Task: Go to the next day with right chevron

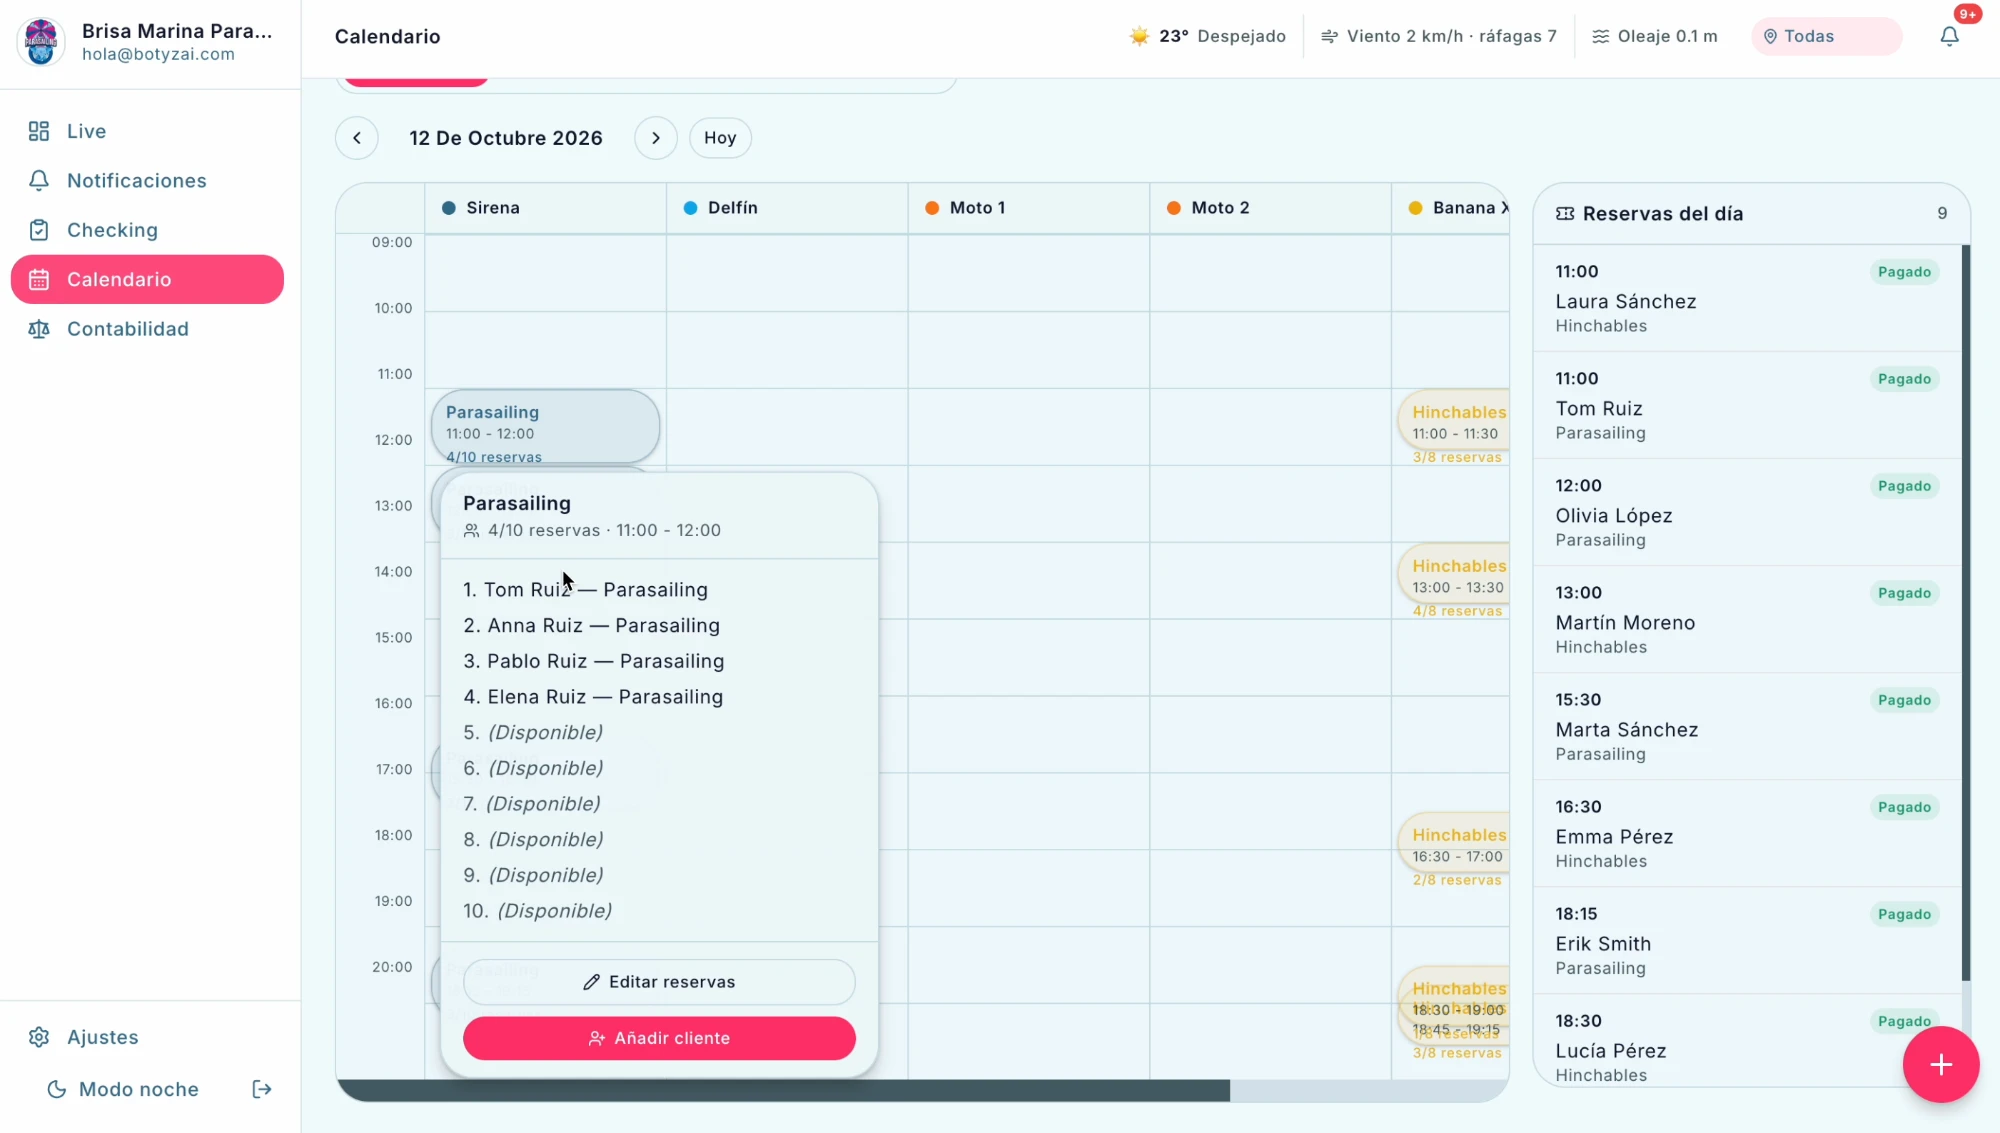Action: click(656, 138)
